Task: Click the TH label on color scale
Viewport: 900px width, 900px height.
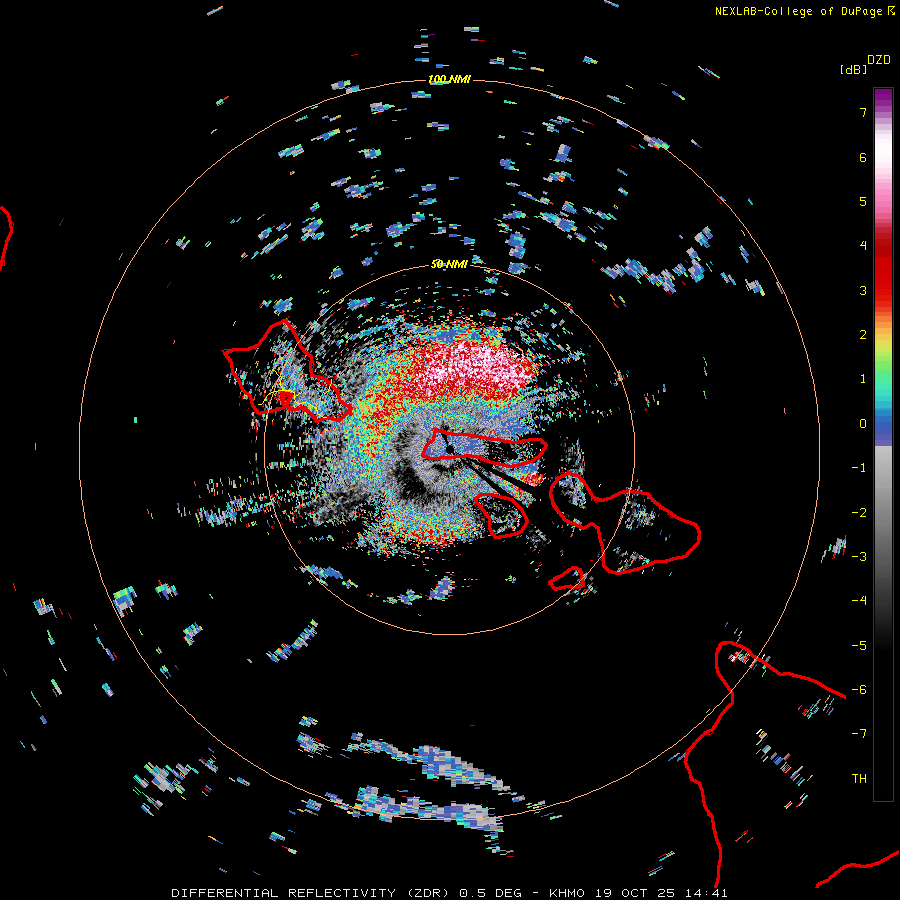Action: 859,779
